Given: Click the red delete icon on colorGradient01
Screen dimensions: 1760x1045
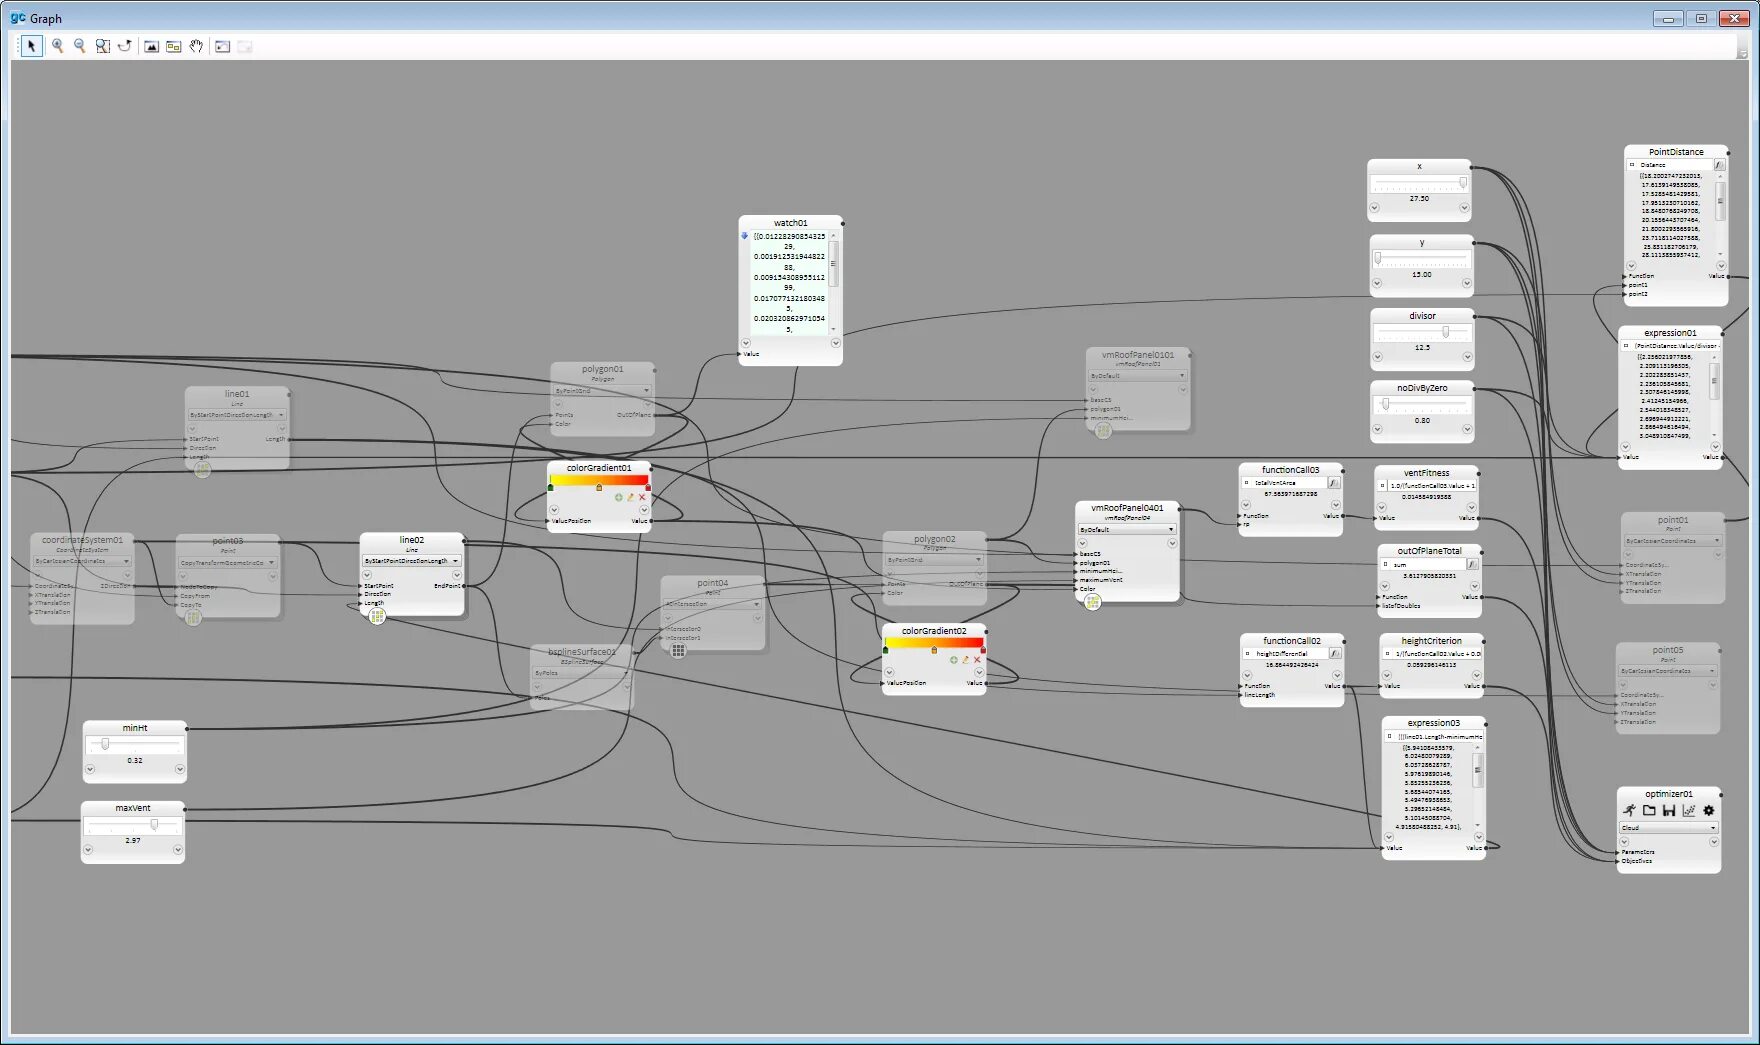Looking at the screenshot, I should (642, 497).
